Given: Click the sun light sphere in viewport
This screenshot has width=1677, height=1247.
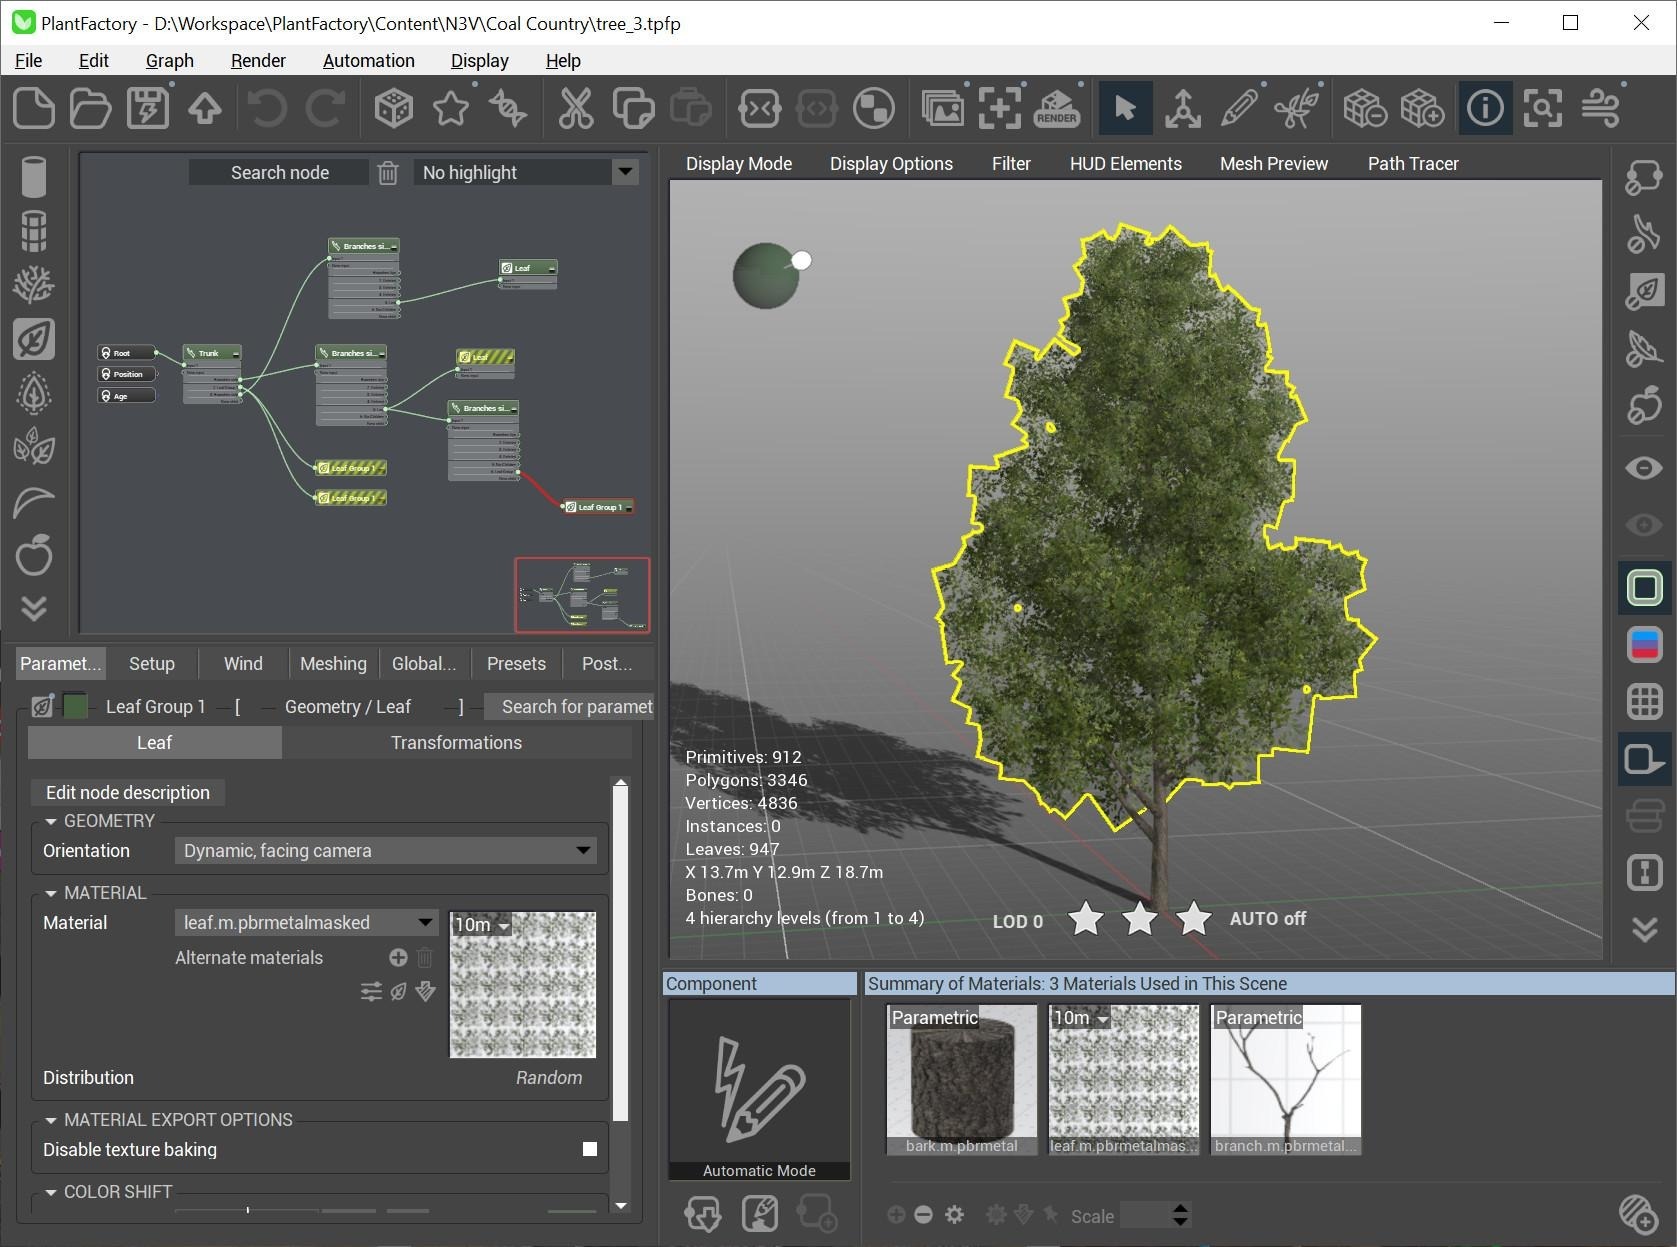Looking at the screenshot, I should click(x=766, y=275).
